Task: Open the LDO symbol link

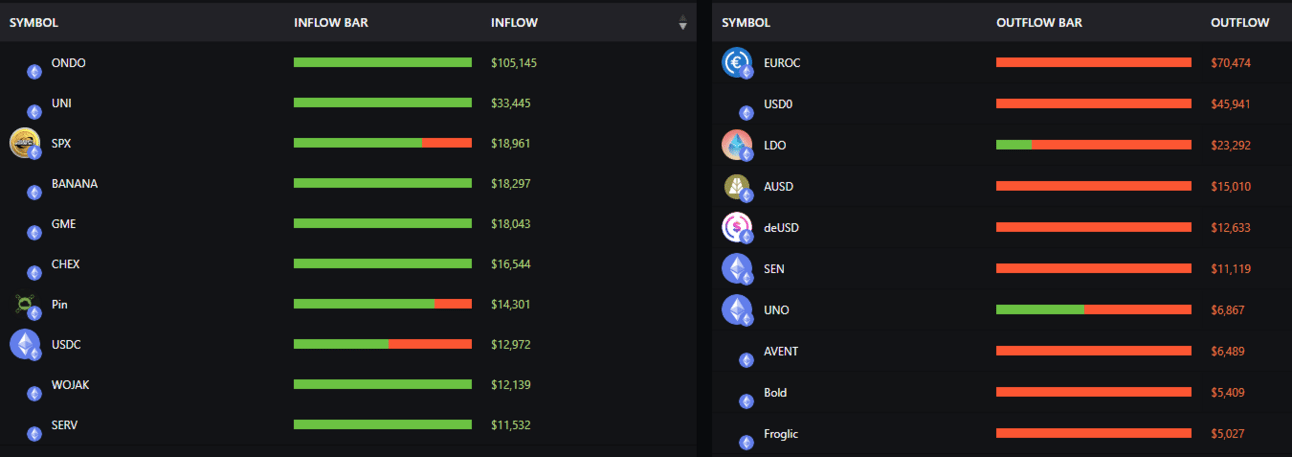Action: click(x=775, y=145)
